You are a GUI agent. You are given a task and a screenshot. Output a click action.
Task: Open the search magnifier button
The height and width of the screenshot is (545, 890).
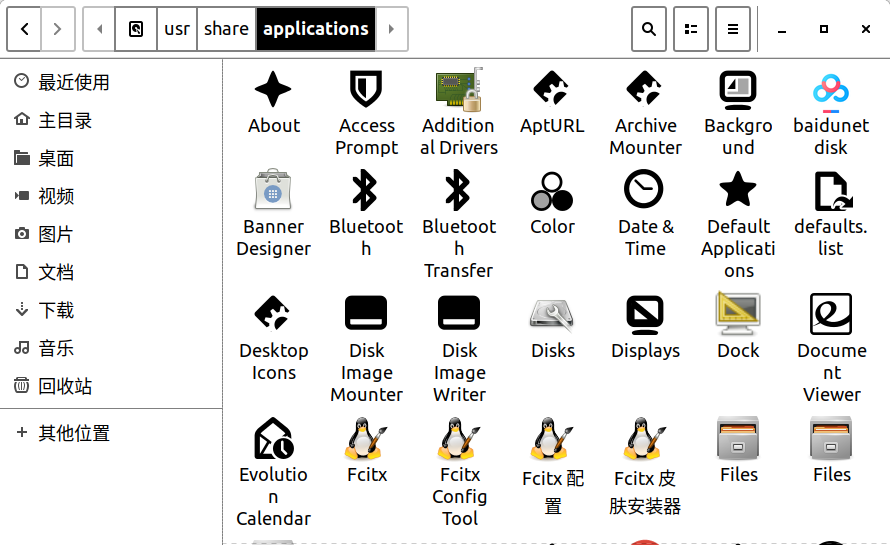click(x=649, y=29)
